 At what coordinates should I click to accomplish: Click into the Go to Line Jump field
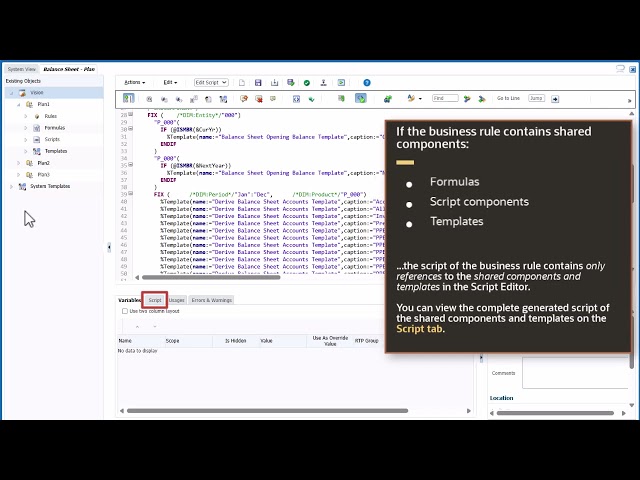click(536, 98)
